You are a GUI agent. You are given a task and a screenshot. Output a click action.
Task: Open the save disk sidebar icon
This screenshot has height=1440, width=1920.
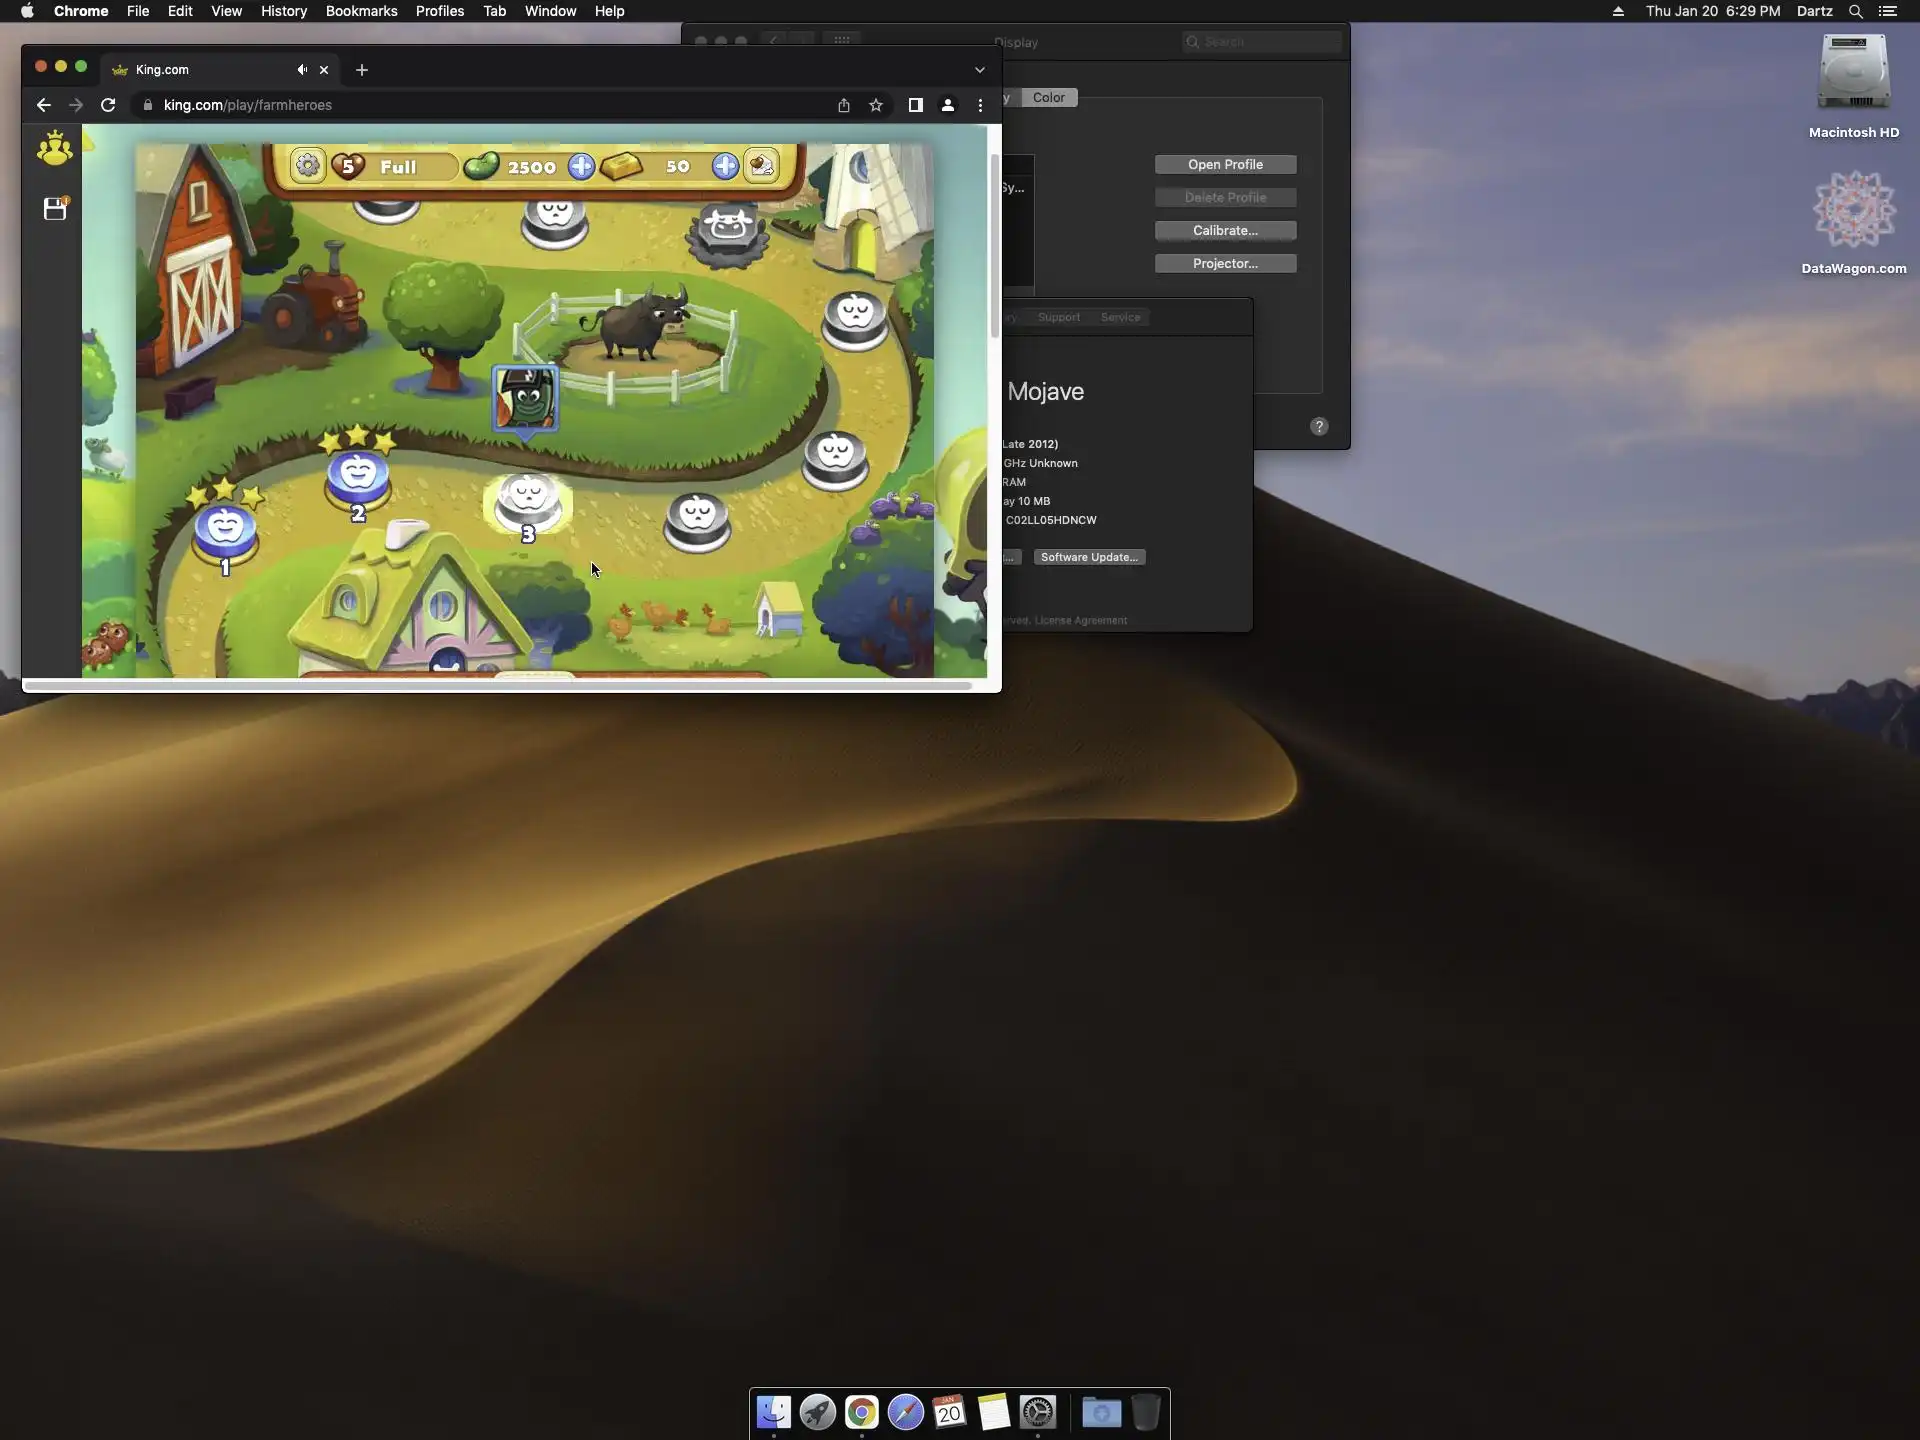55,209
